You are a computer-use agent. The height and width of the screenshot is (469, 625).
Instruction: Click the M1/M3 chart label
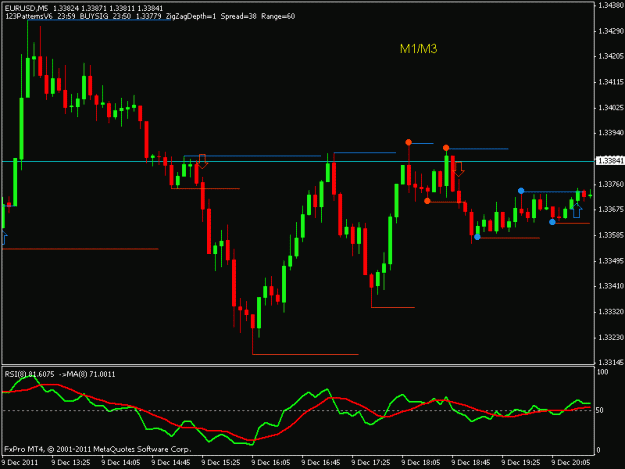click(x=419, y=49)
